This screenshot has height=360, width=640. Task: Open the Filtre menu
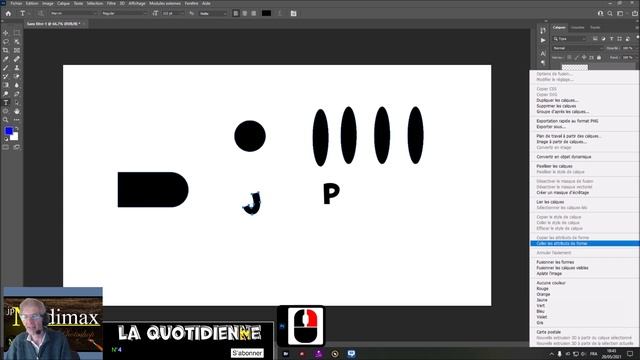click(111, 3)
